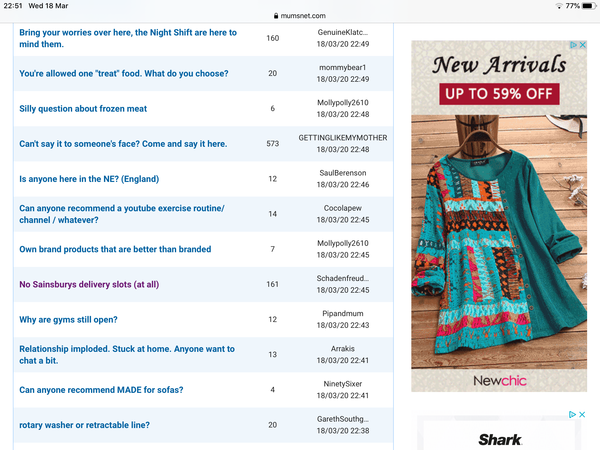This screenshot has height=450, width=600.
Task: Open AdChoices info on Newchic ad
Action: point(573,45)
